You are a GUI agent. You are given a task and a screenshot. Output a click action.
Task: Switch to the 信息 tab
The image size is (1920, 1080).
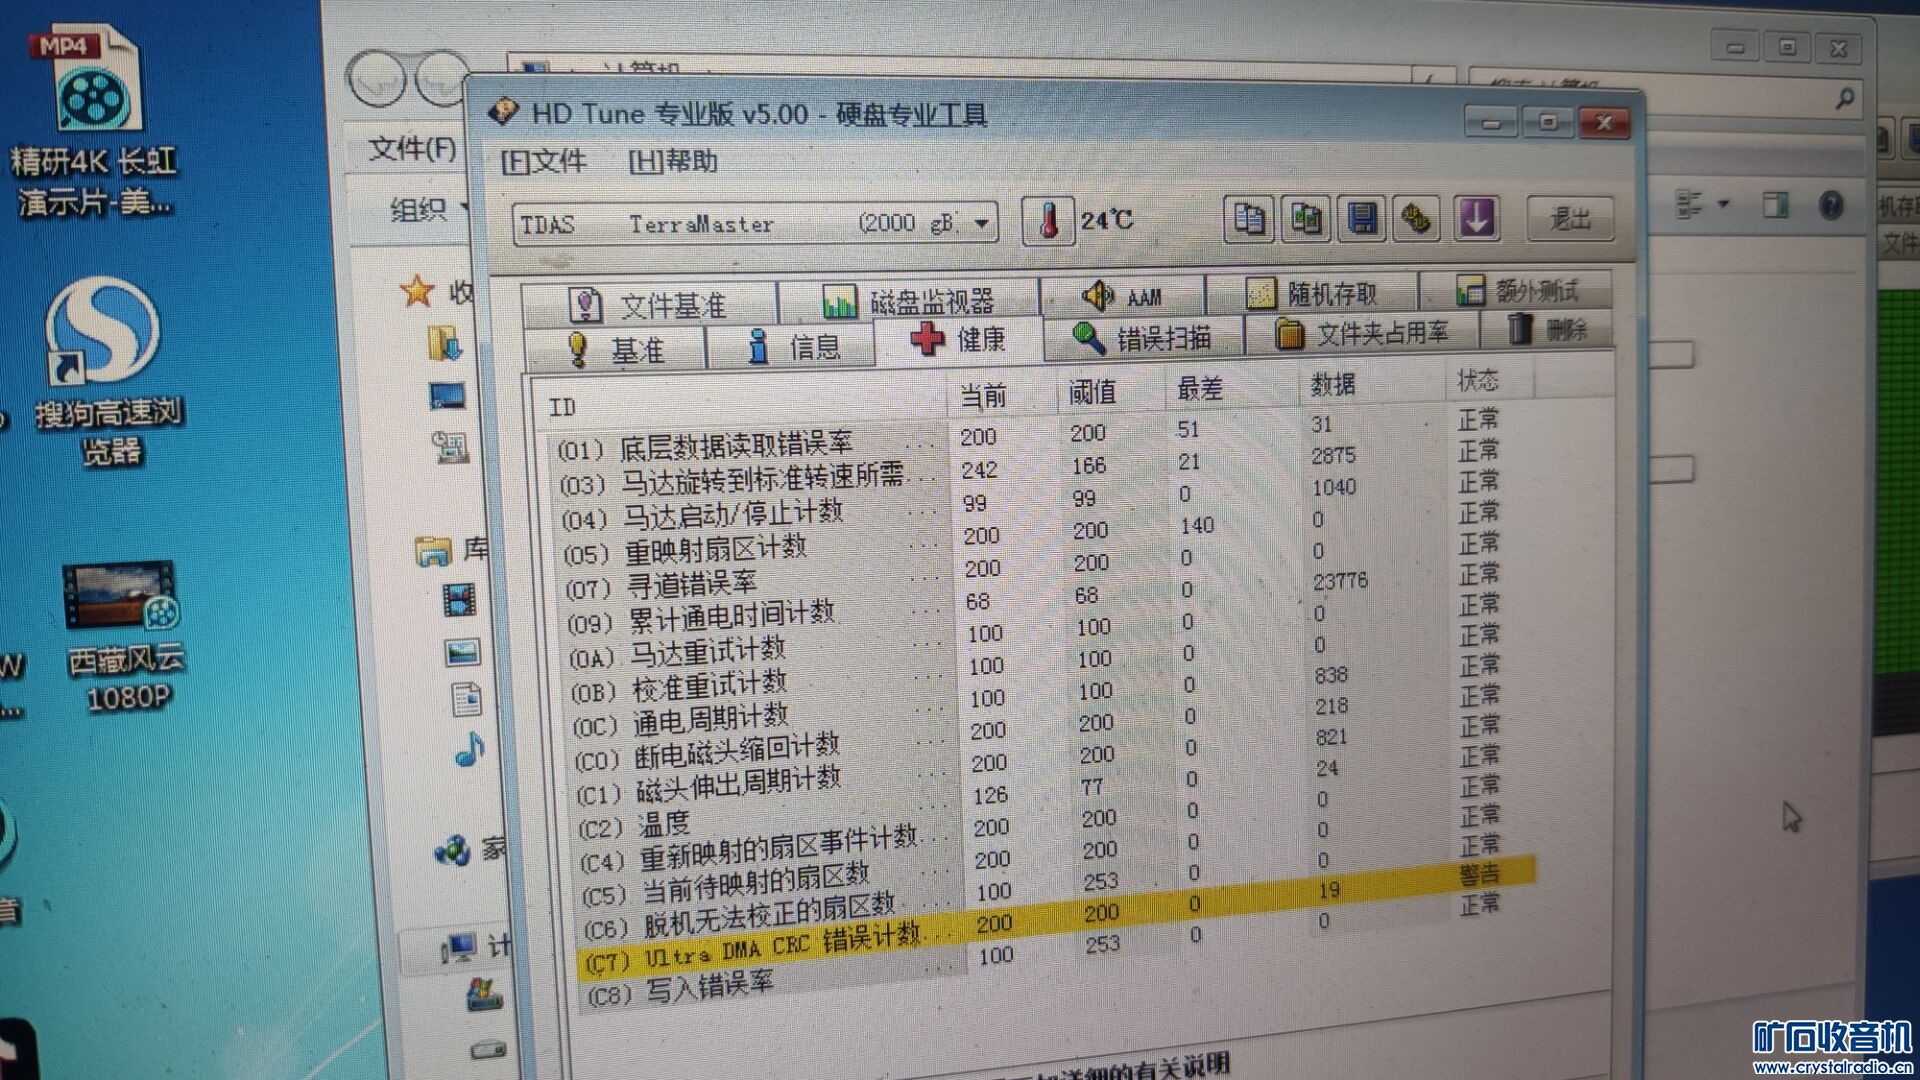[792, 346]
